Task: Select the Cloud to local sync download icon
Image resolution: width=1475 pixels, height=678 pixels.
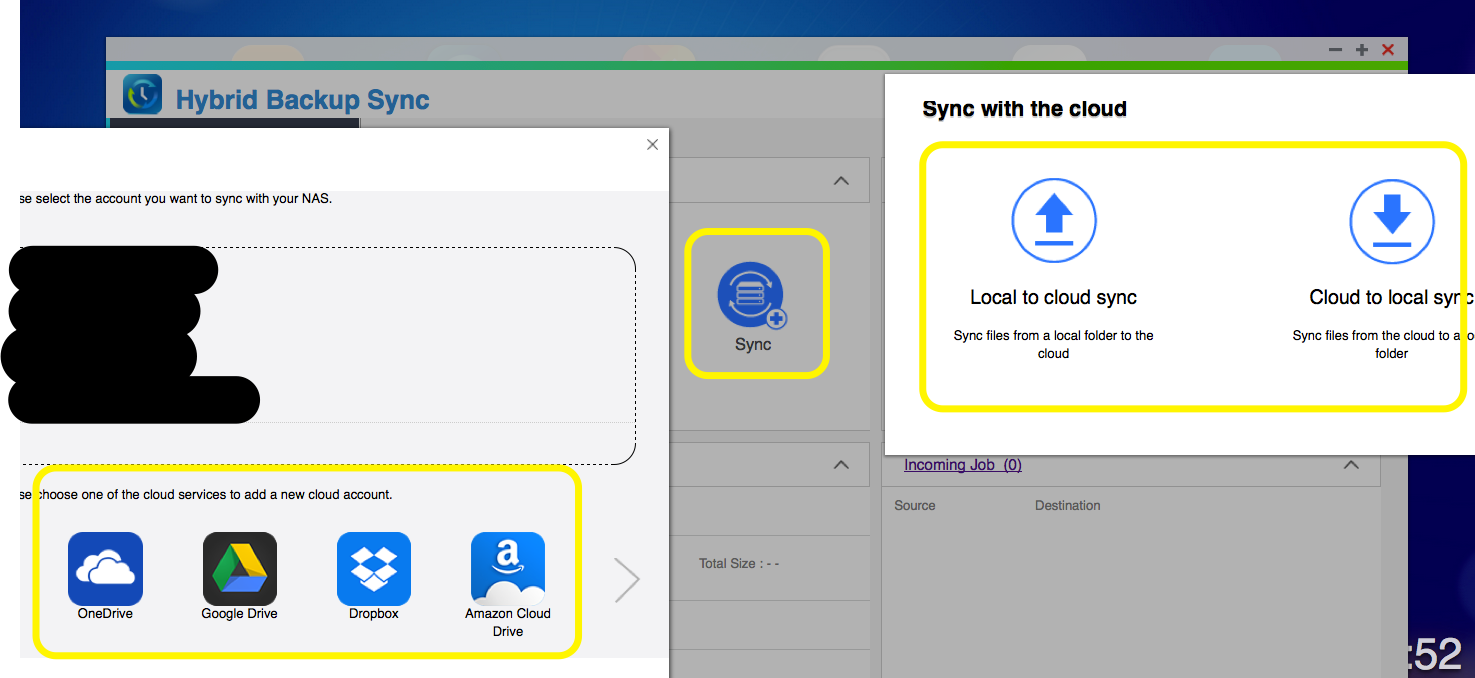Action: click(x=1391, y=221)
